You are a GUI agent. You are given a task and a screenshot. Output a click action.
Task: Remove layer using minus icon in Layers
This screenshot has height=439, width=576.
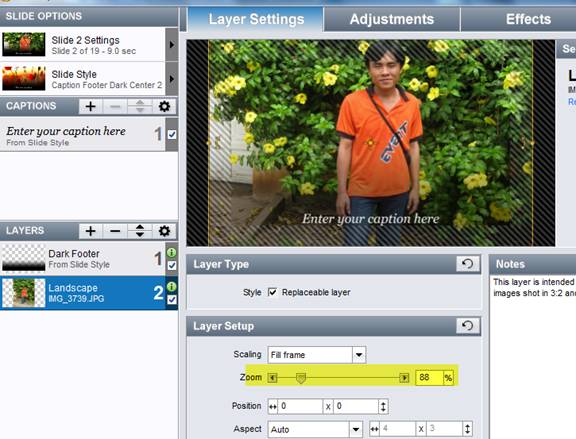click(x=115, y=231)
